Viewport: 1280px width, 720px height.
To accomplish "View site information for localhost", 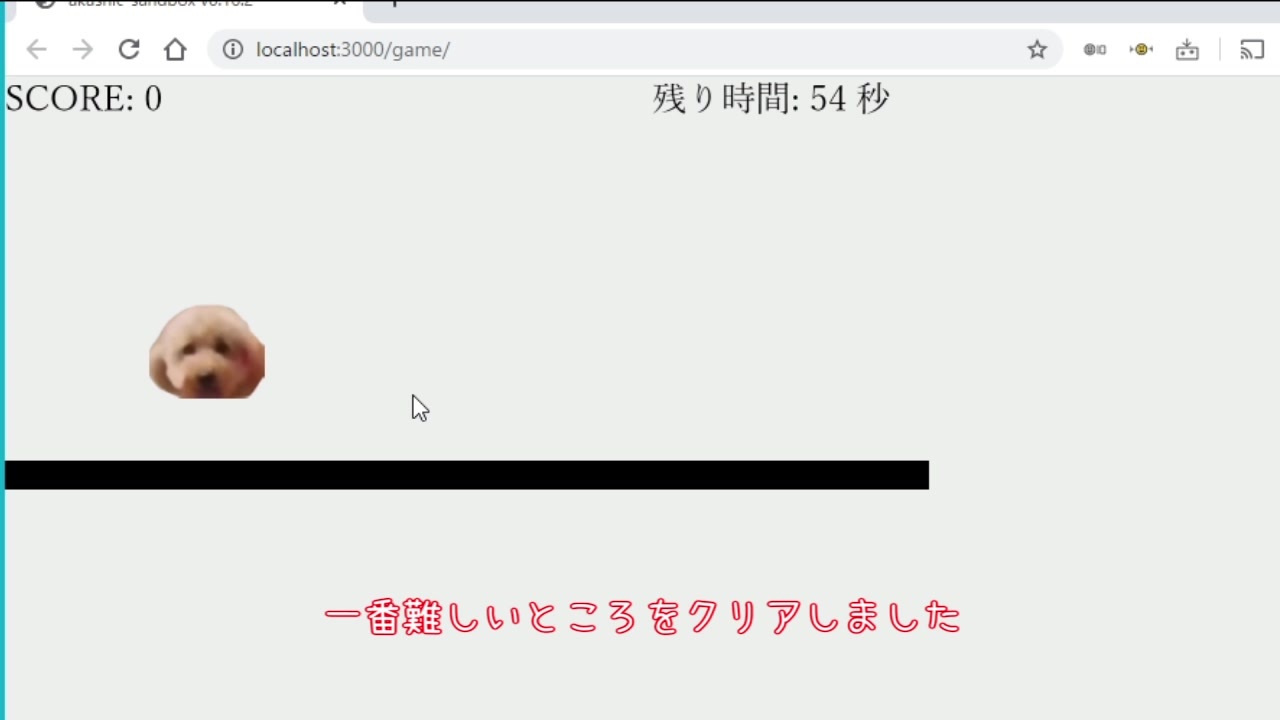I will (233, 50).
